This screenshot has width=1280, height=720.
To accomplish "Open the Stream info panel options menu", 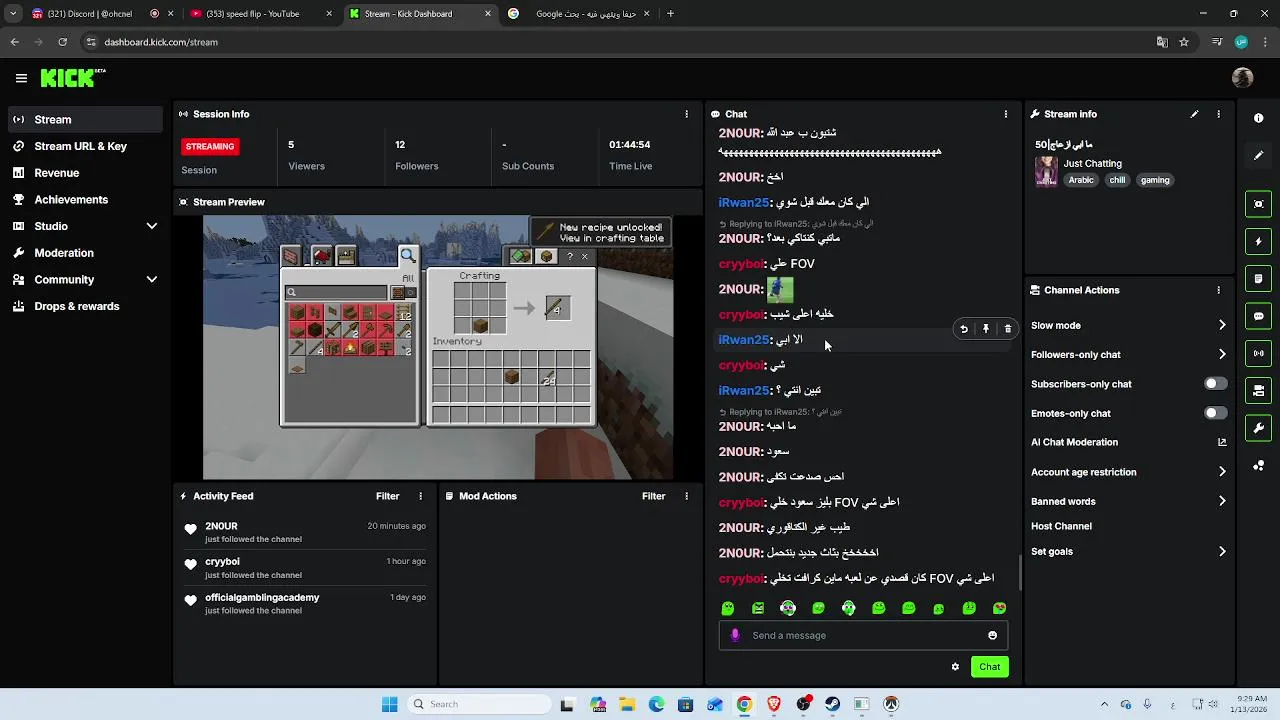I will point(1218,114).
